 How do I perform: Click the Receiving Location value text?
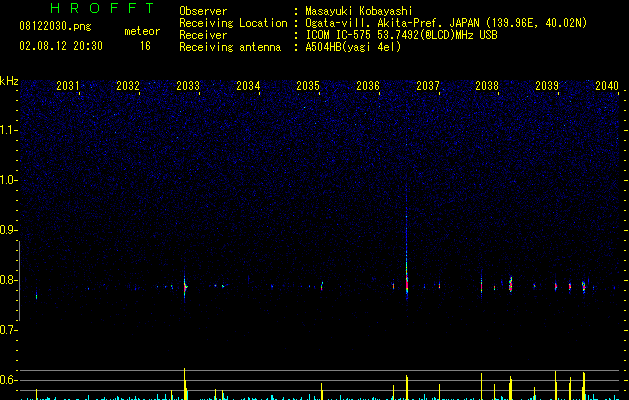coord(446,23)
